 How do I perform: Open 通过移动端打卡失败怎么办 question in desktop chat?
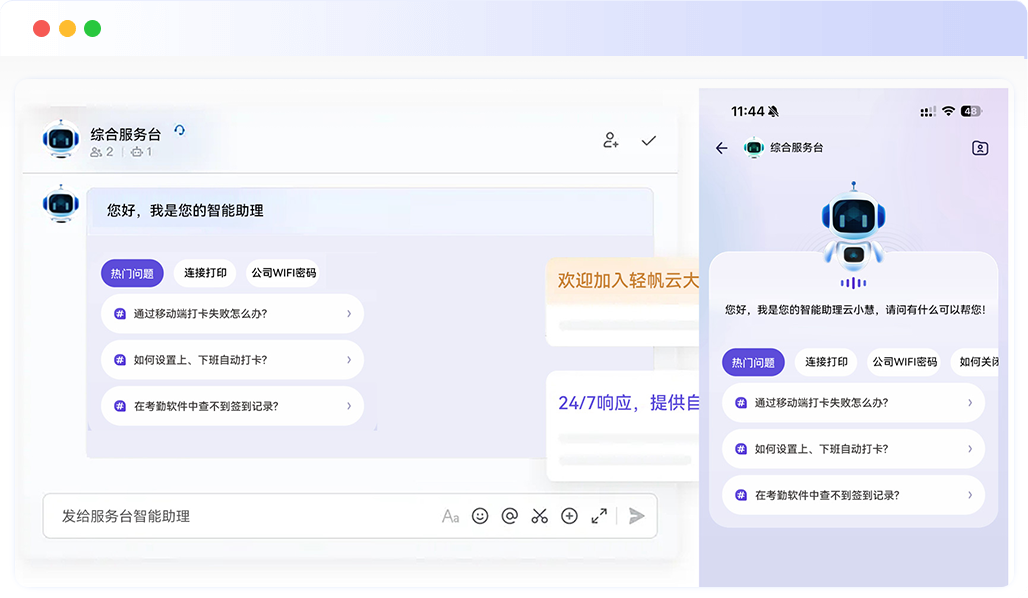click(x=232, y=313)
